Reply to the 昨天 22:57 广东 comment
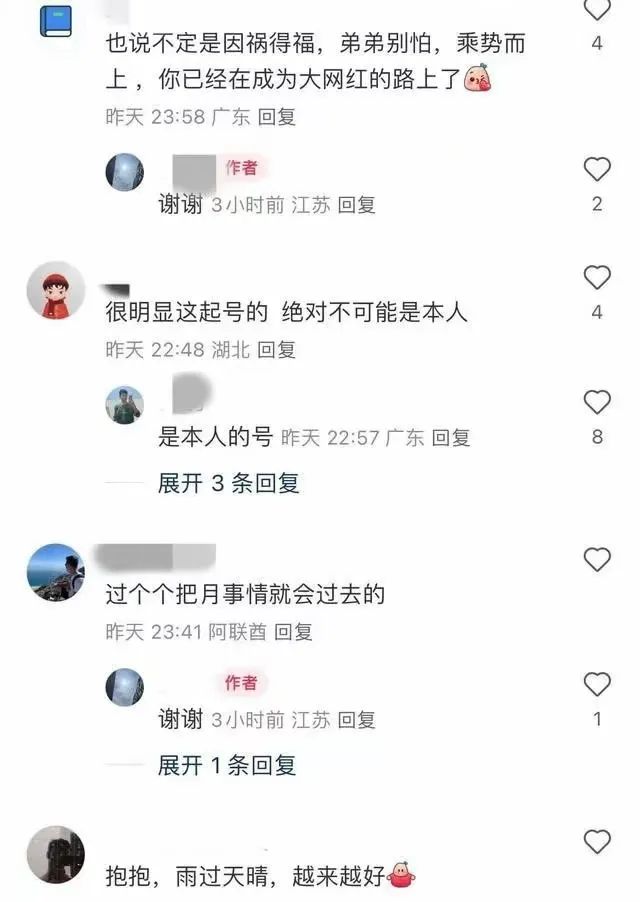The image size is (640, 902). (x=451, y=438)
